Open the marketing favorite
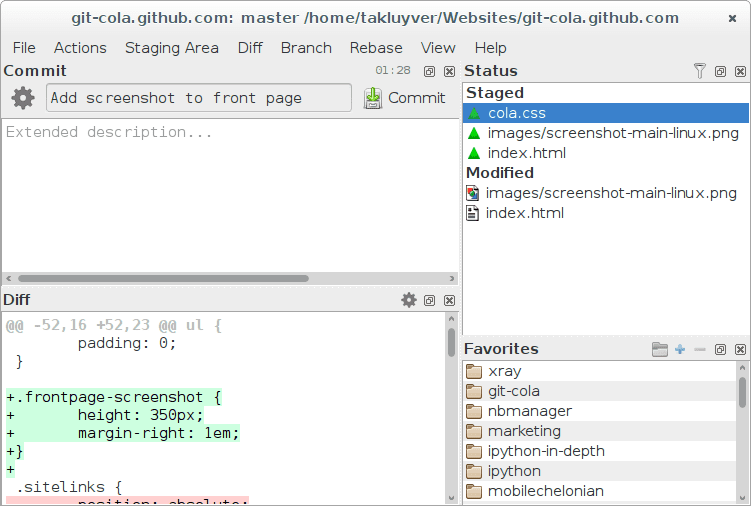751x506 pixels. coord(599,431)
